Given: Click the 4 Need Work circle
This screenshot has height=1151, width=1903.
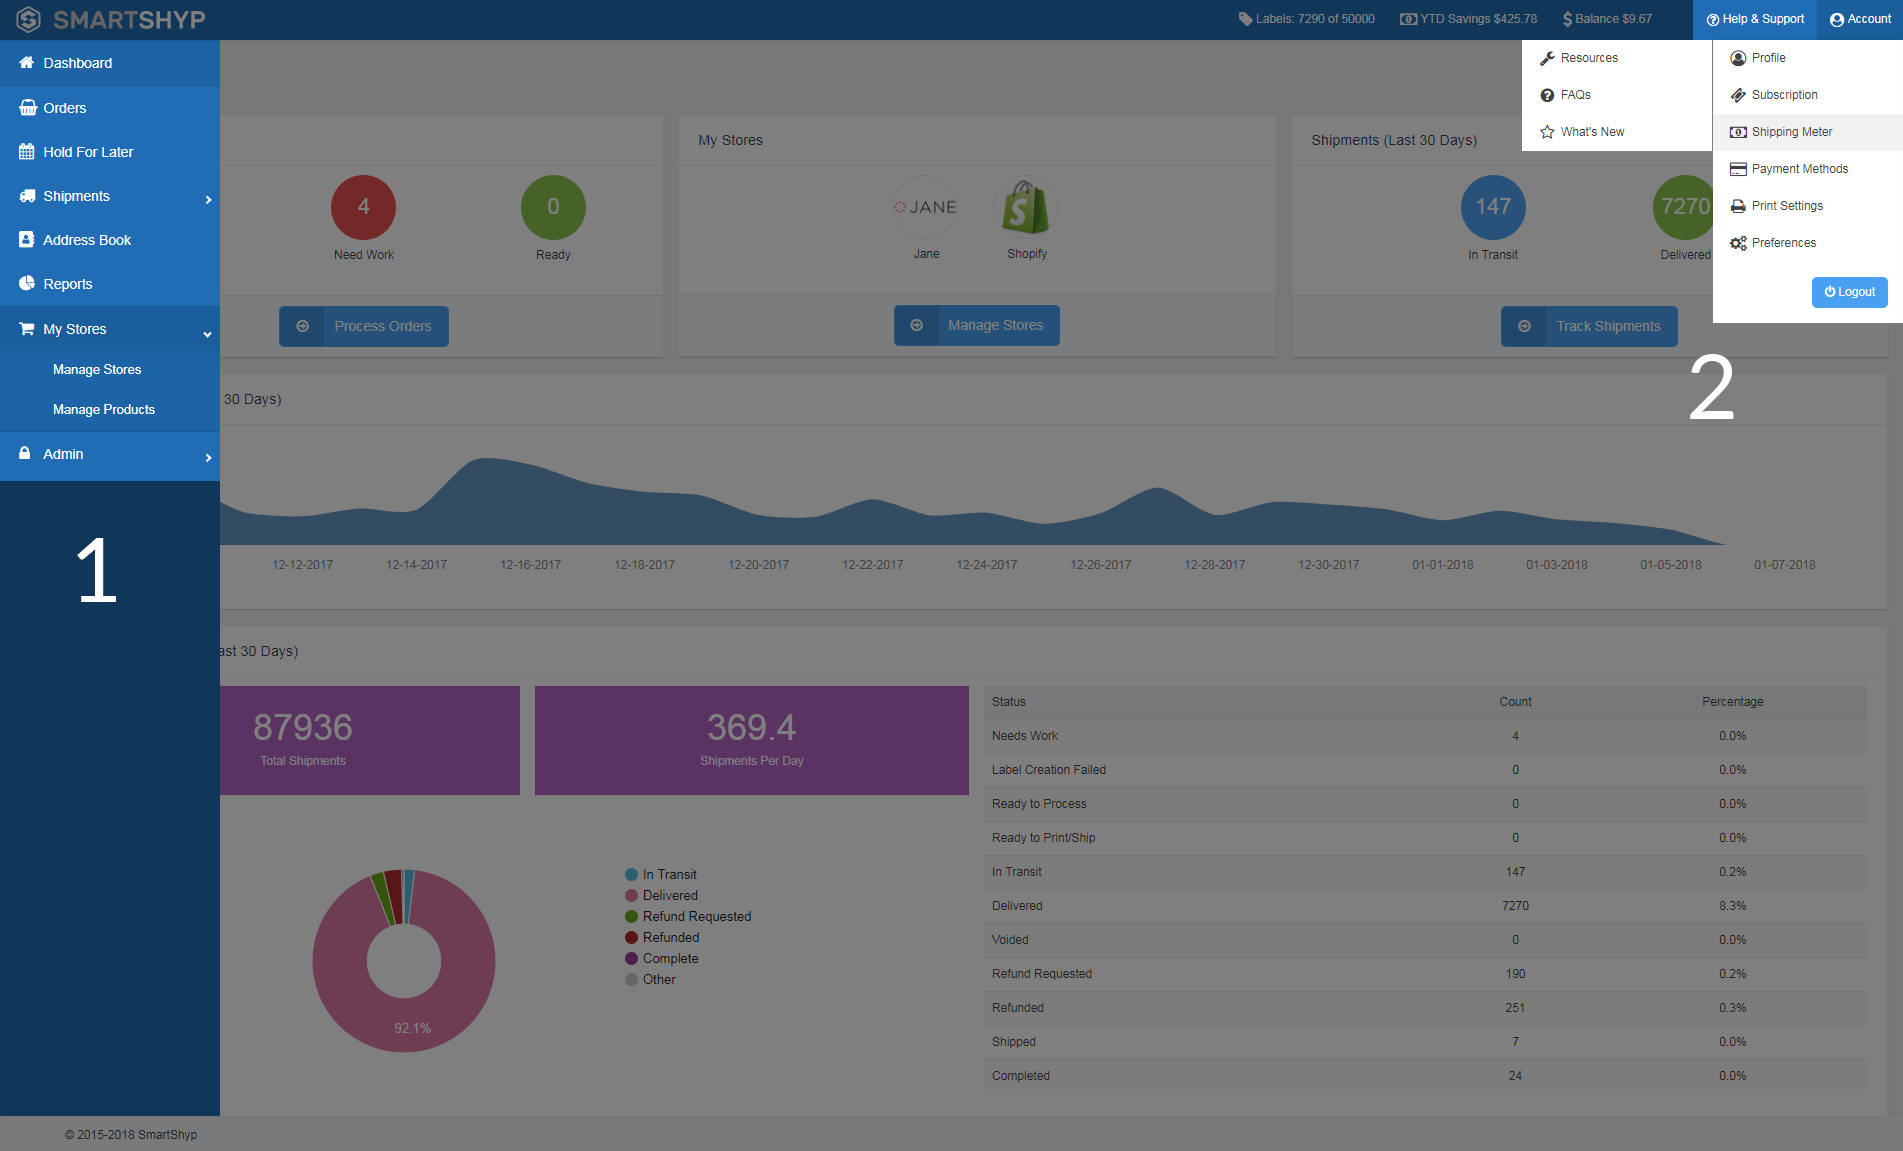Looking at the screenshot, I should (x=363, y=207).
